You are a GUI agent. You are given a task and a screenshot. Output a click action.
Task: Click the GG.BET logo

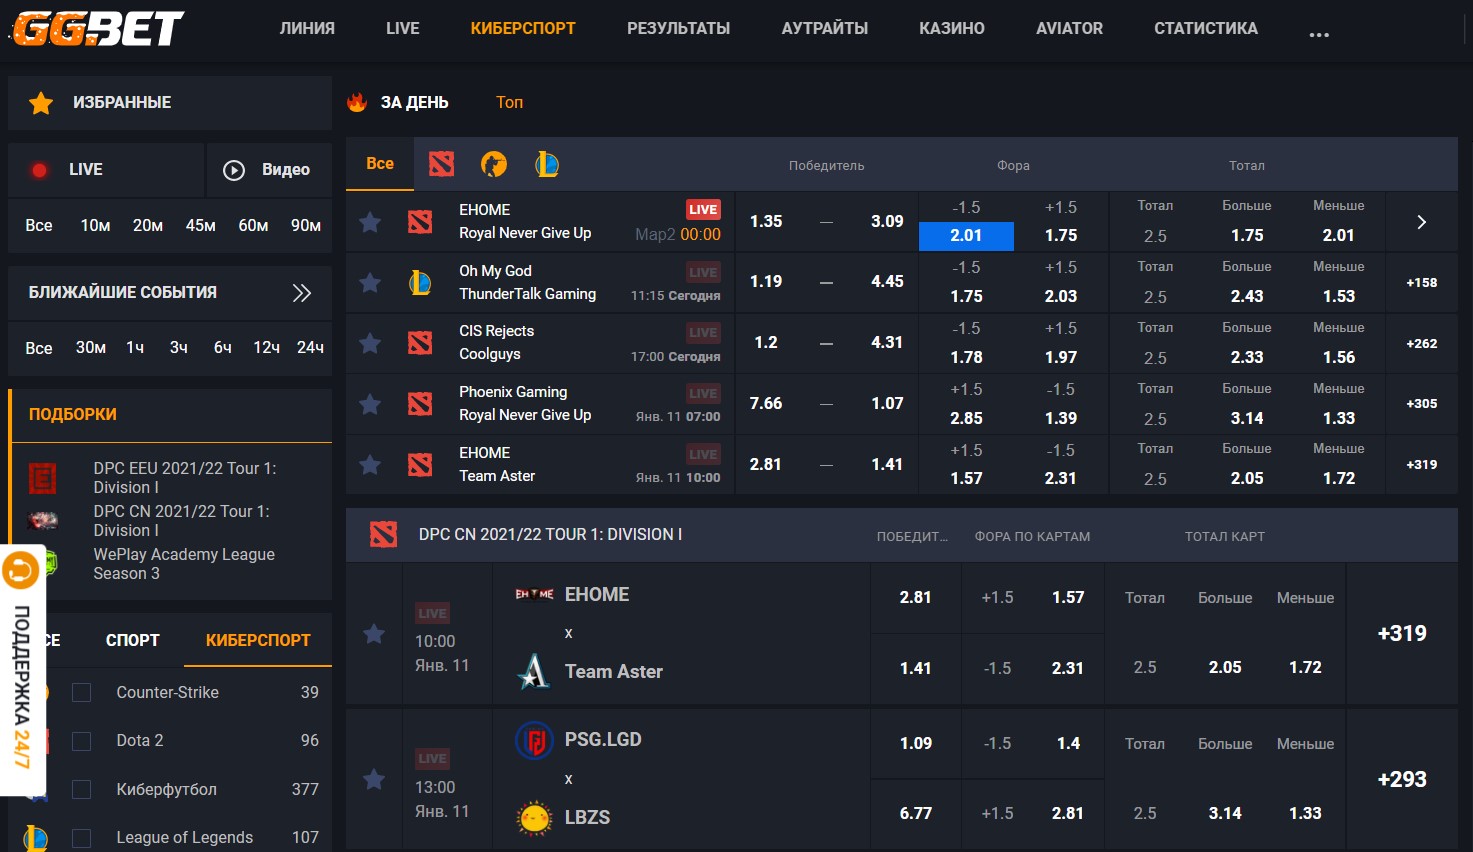tap(97, 28)
